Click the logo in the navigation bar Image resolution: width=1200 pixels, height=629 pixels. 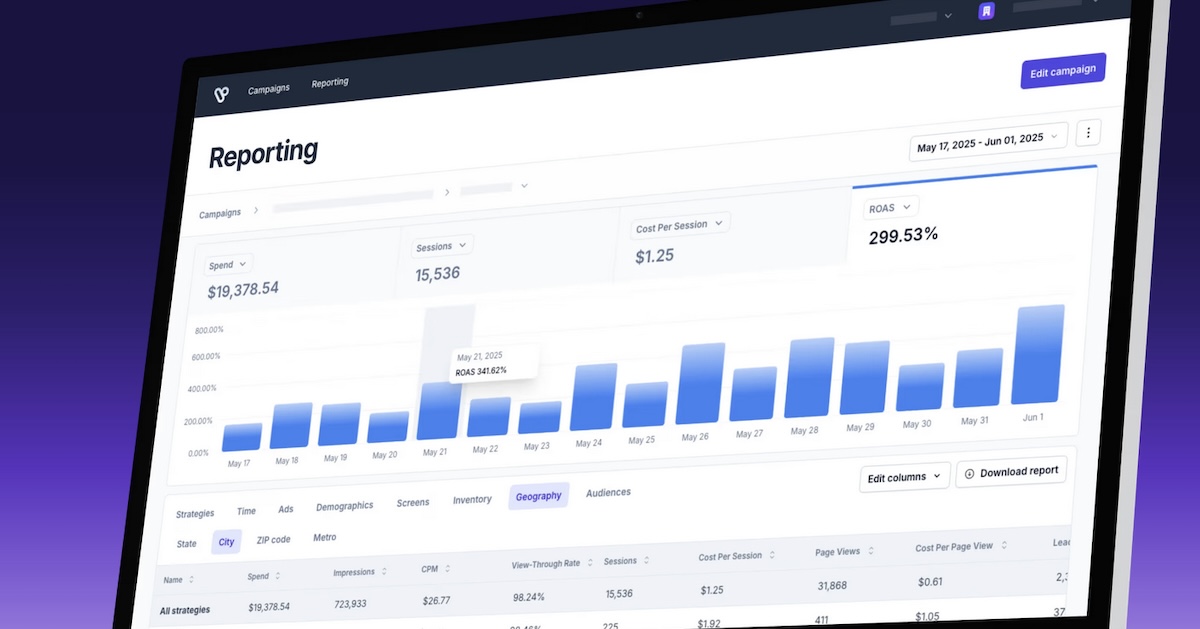222,93
